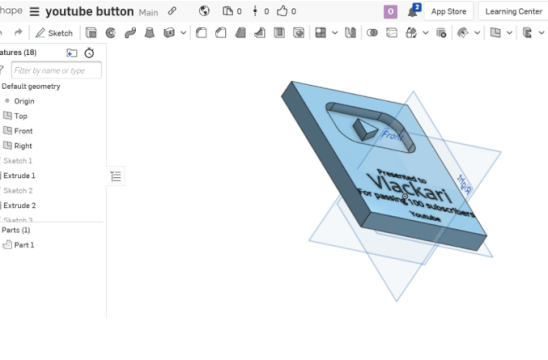The height and width of the screenshot is (360, 548).
Task: Open the main hamburger menu
Action: pyautogui.click(x=34, y=12)
